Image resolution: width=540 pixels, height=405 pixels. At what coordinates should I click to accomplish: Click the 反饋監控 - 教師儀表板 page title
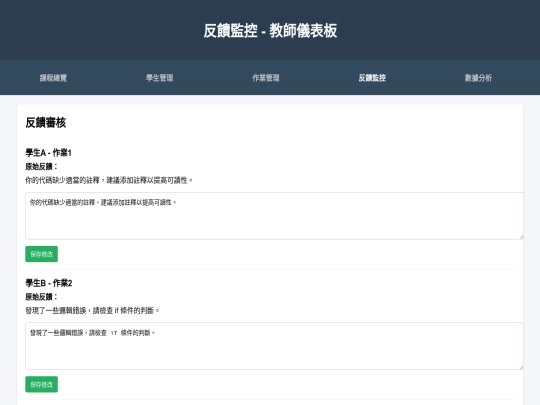(270, 30)
